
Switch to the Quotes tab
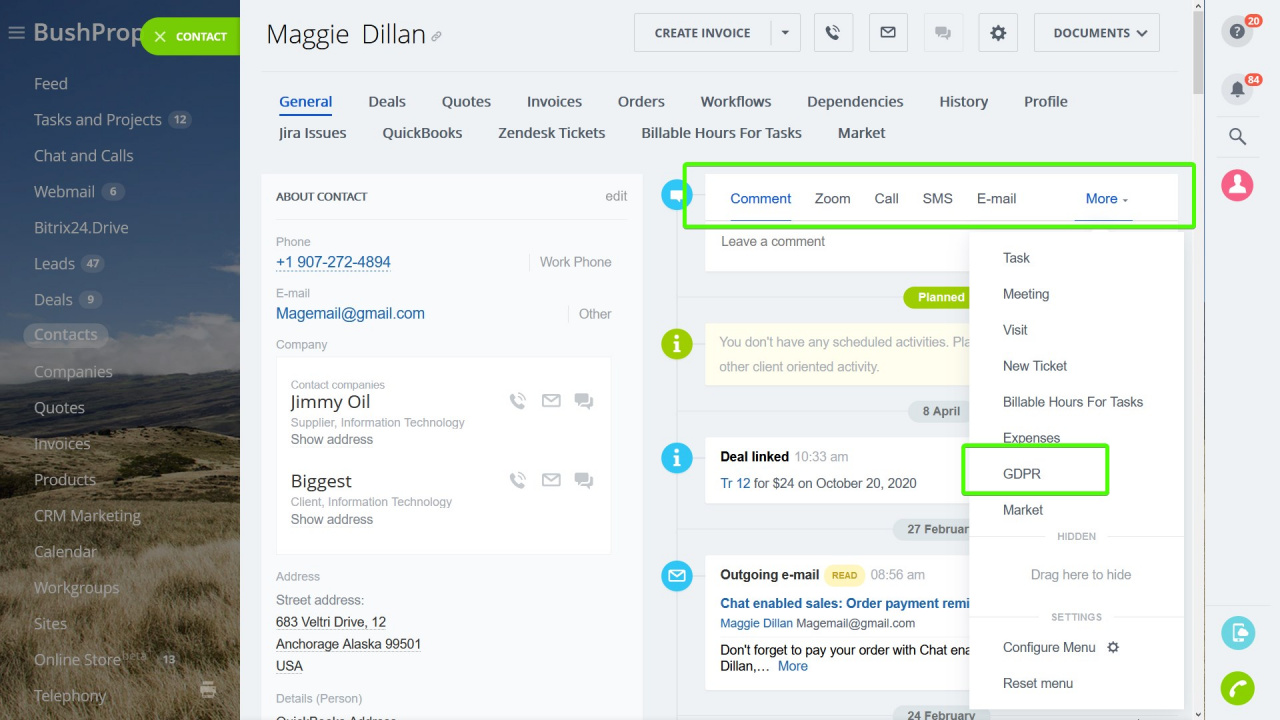tap(466, 101)
